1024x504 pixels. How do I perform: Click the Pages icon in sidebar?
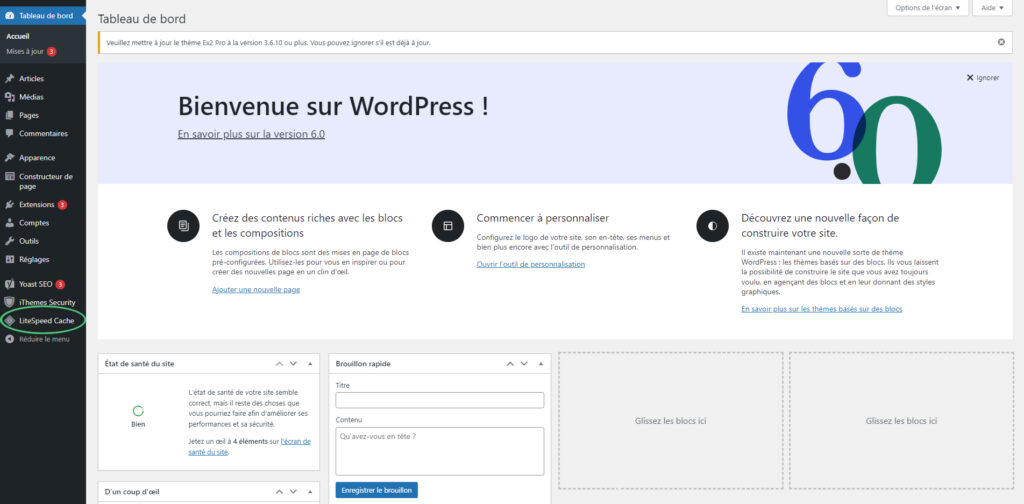(9, 115)
